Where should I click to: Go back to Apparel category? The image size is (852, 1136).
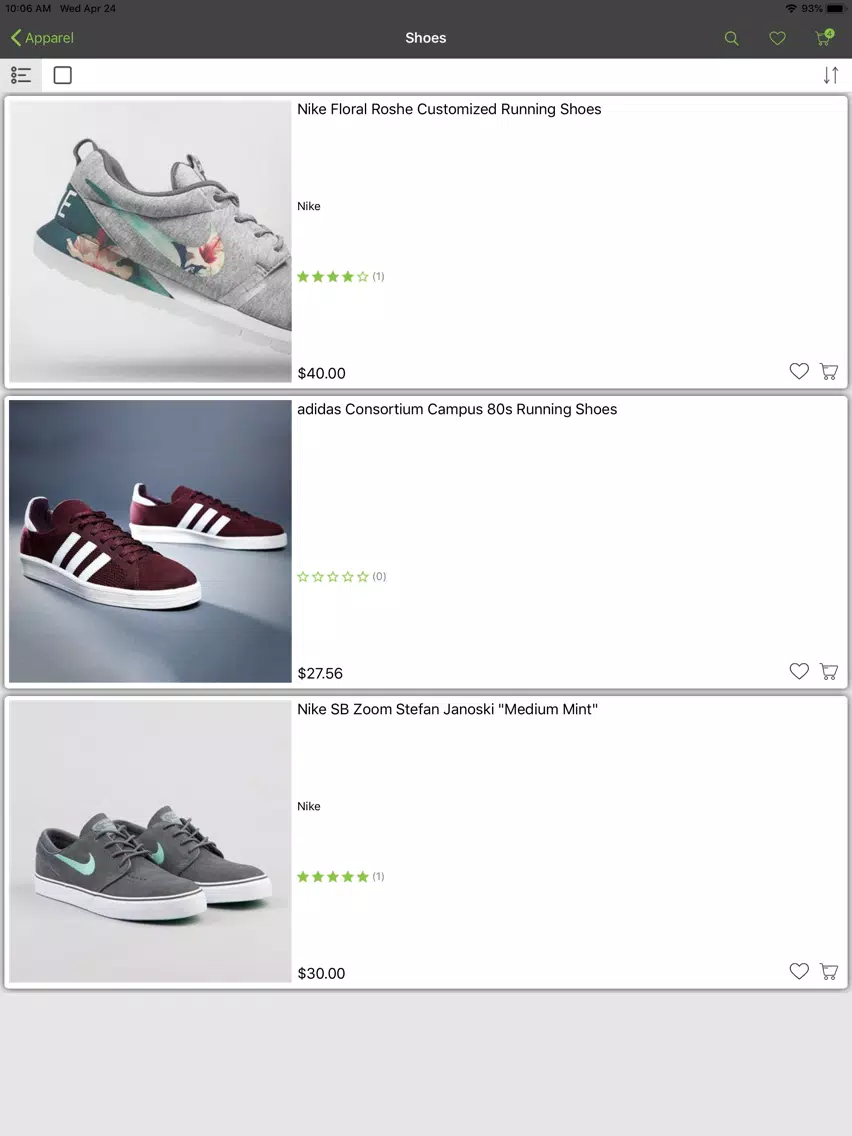click(x=42, y=38)
